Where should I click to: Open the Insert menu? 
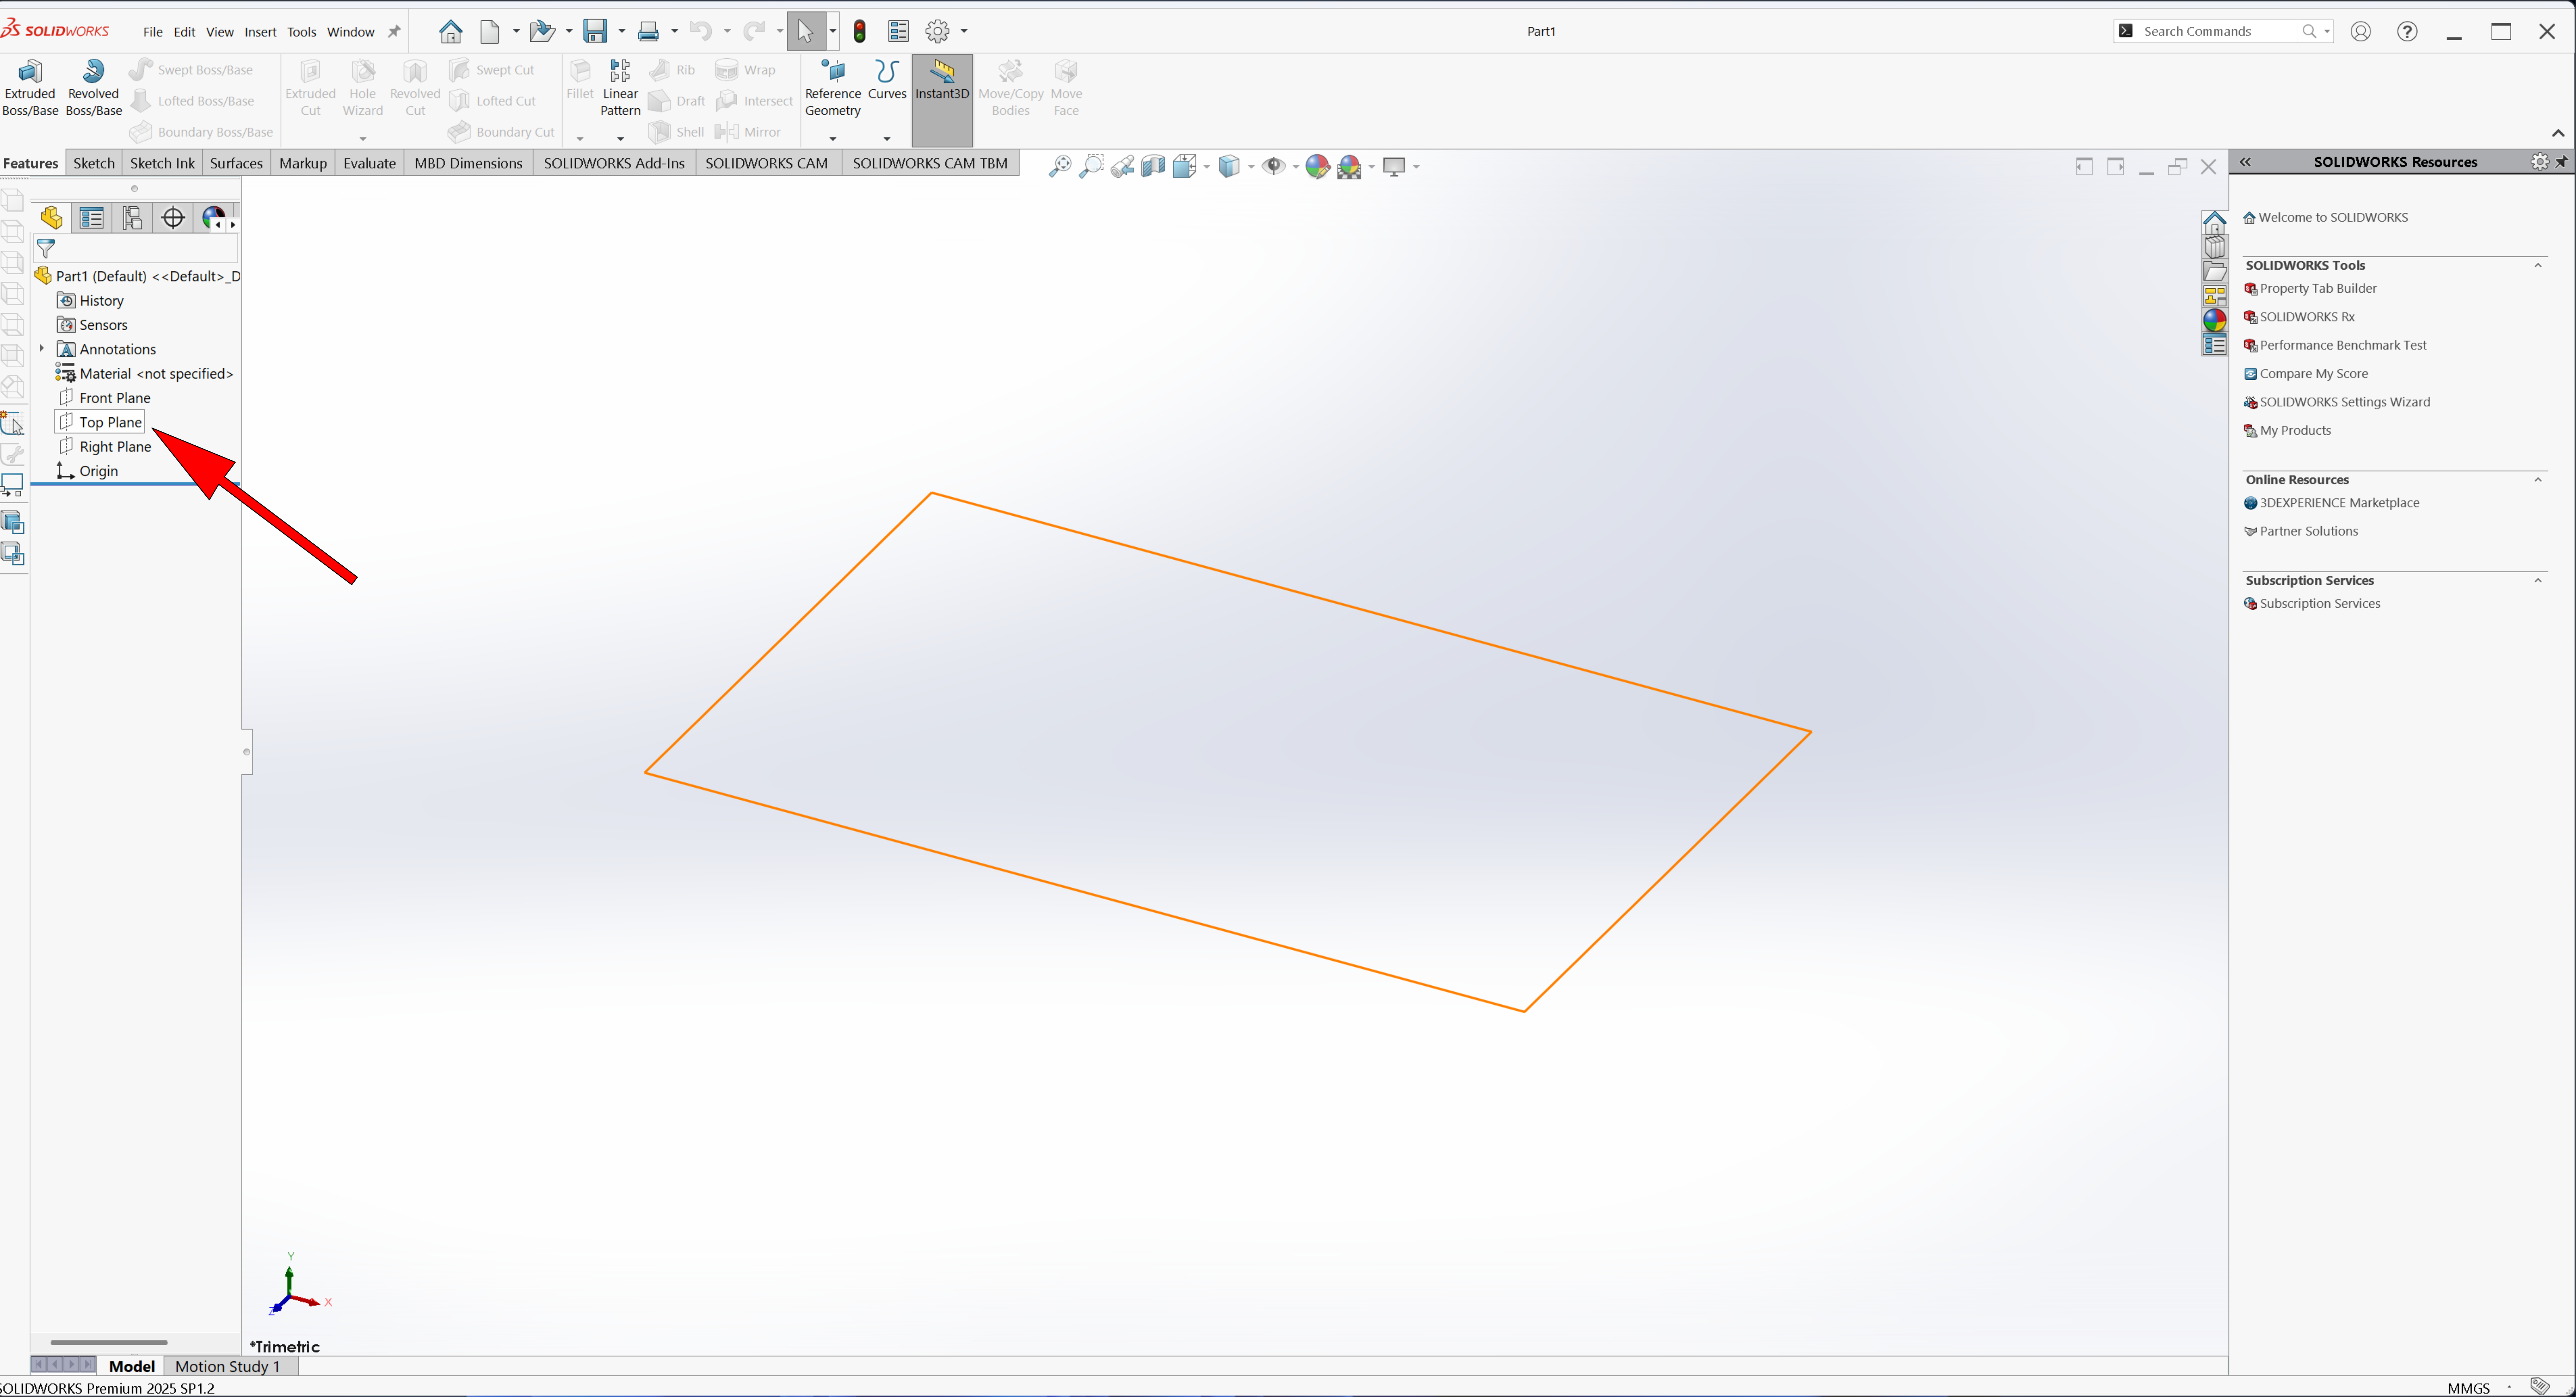click(x=260, y=32)
